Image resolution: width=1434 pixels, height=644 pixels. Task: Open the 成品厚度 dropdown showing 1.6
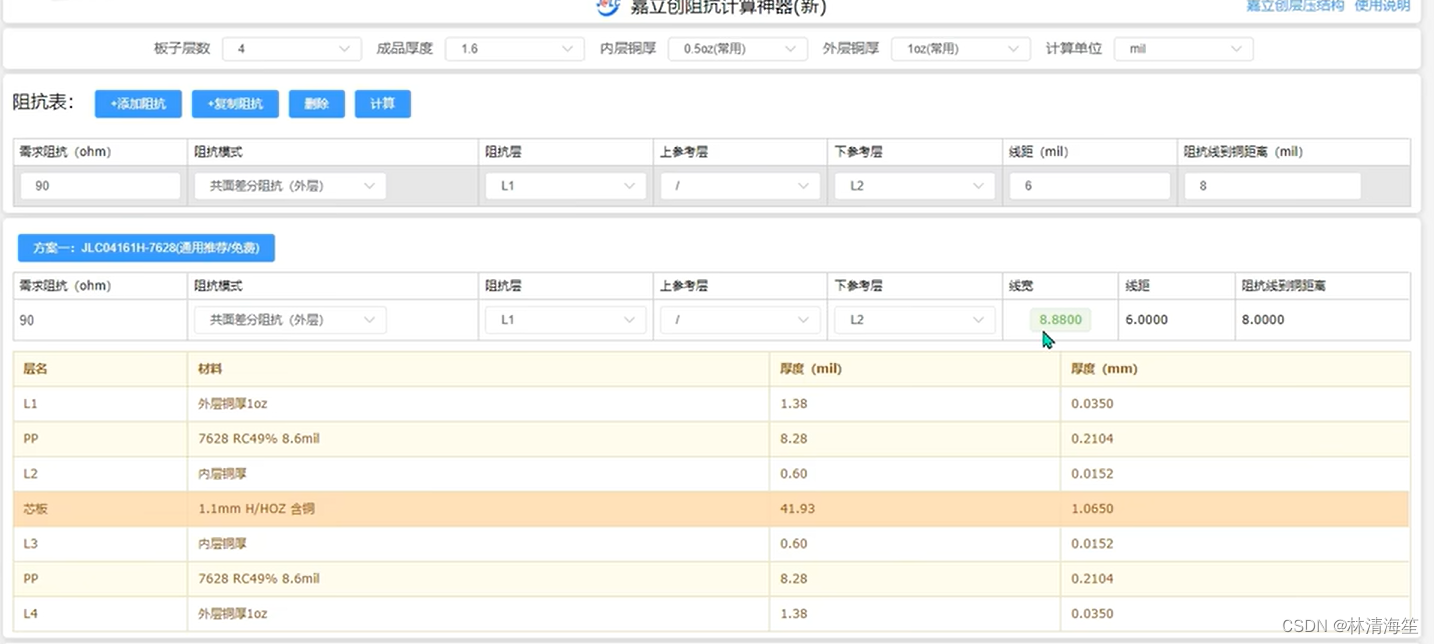coord(515,49)
